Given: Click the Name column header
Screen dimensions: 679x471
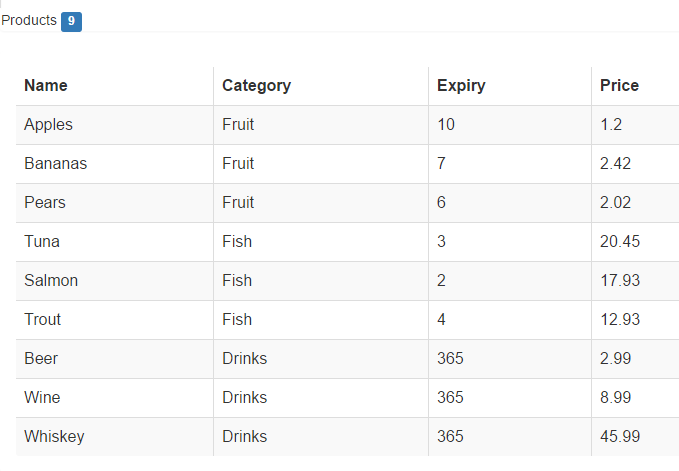Looking at the screenshot, I should [46, 86].
